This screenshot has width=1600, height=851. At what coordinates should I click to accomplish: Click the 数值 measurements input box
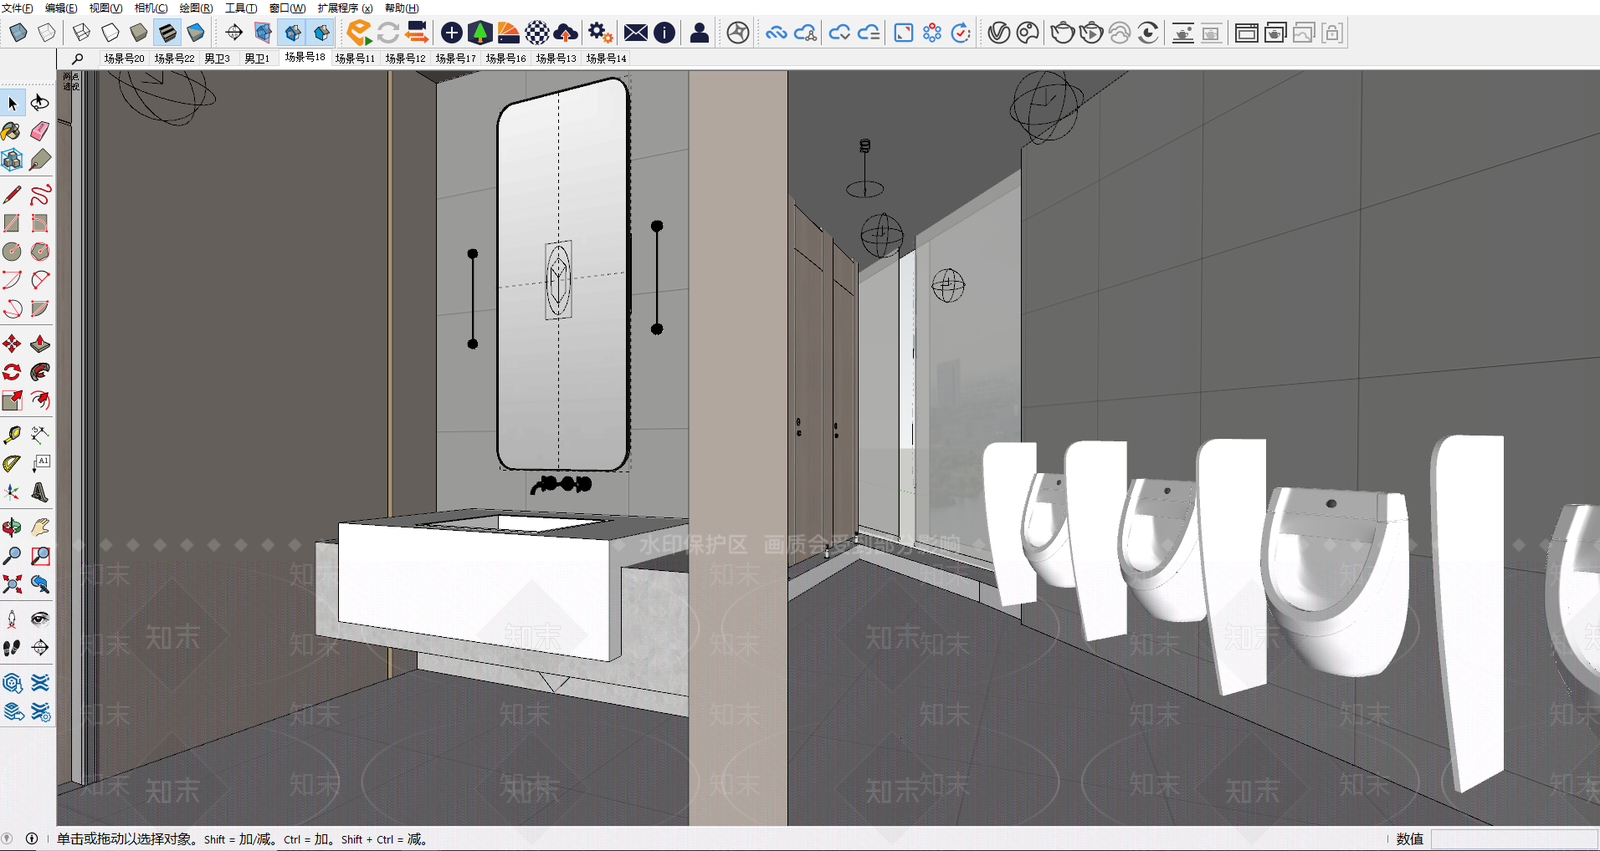pyautogui.click(x=1514, y=839)
